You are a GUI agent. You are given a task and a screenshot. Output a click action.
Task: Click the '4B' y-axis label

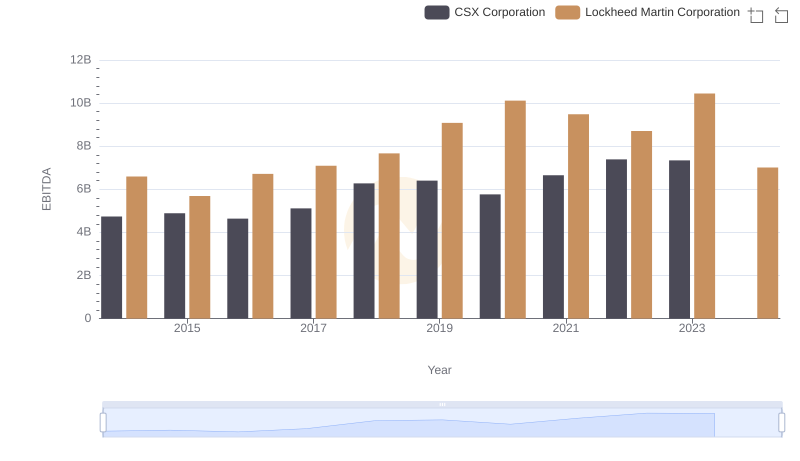84,232
